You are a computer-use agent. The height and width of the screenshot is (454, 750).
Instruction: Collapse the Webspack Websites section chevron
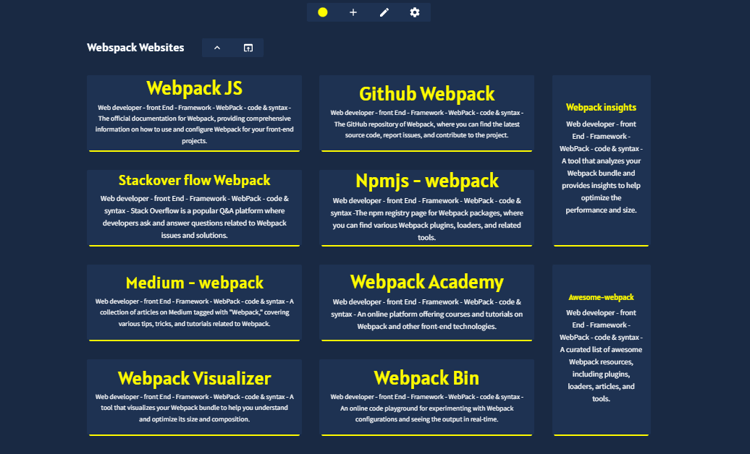pyautogui.click(x=217, y=48)
